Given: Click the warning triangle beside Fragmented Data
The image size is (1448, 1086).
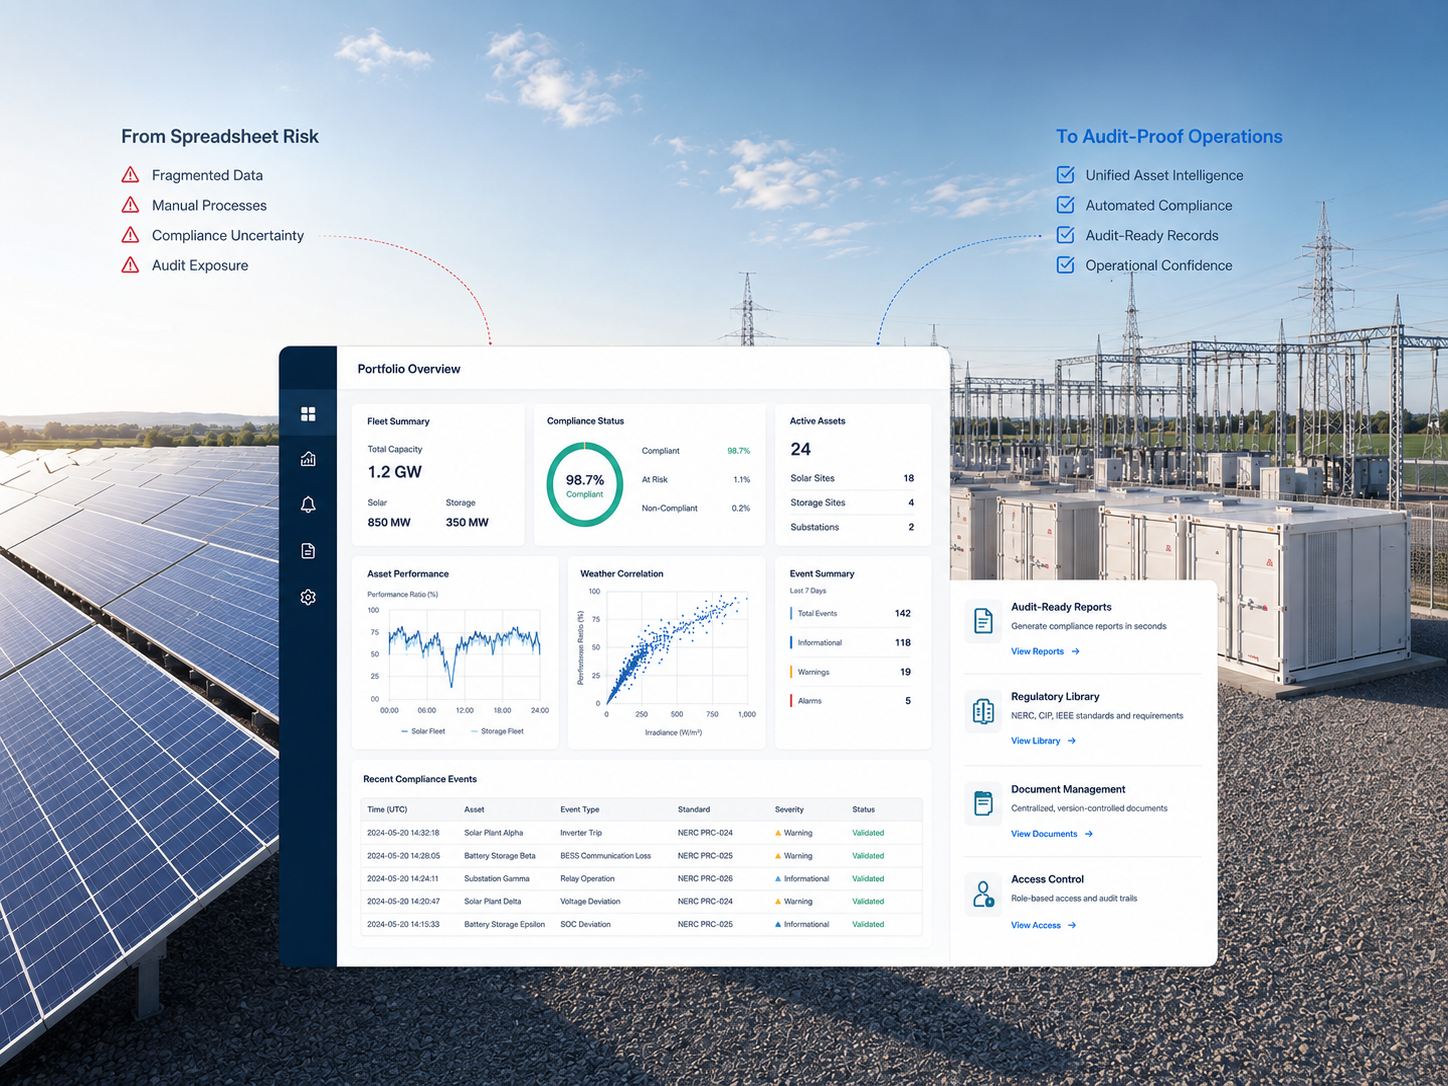Looking at the screenshot, I should tap(130, 175).
